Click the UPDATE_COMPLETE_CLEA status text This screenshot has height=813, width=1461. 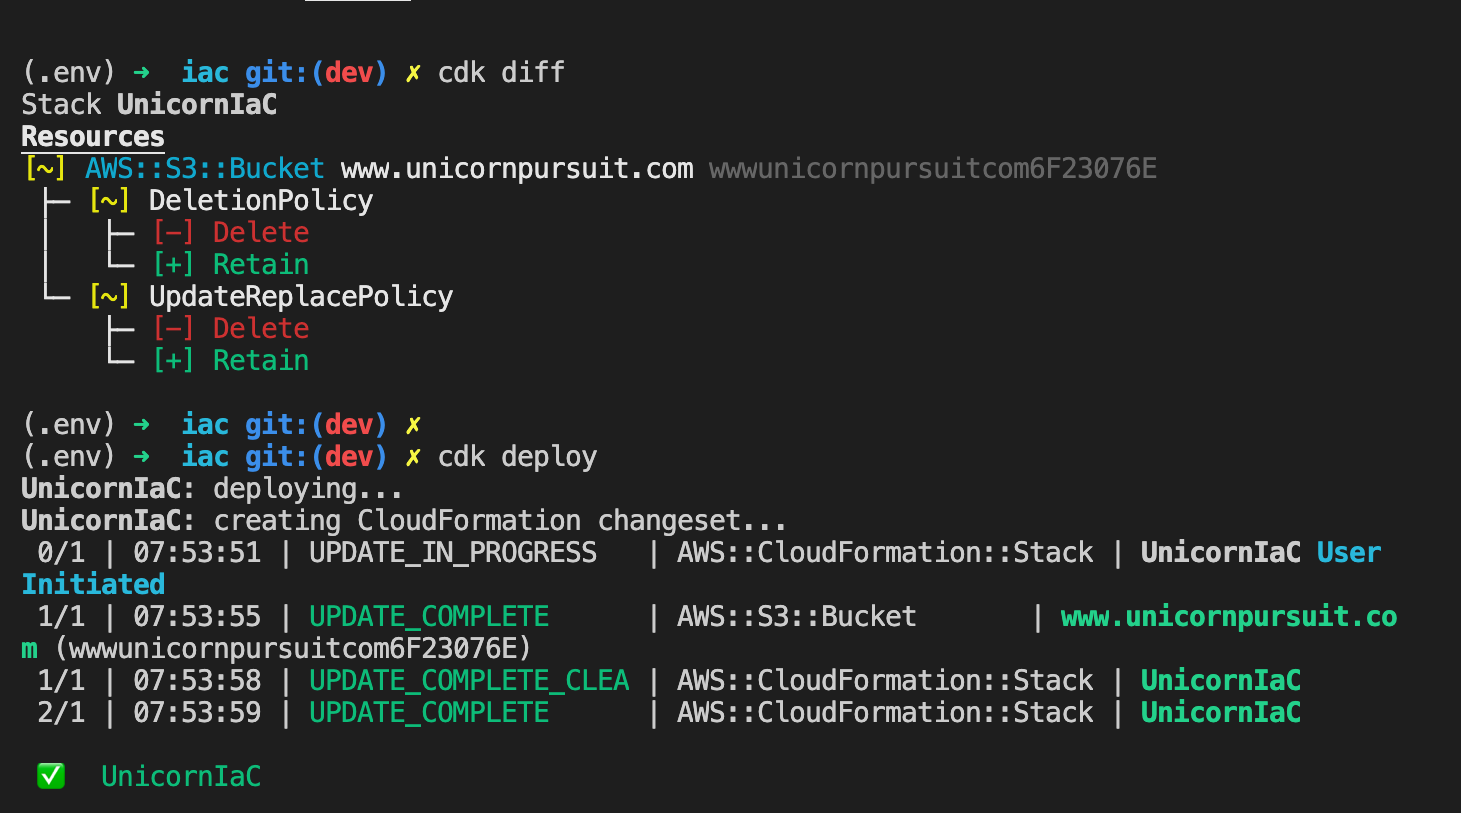469,681
